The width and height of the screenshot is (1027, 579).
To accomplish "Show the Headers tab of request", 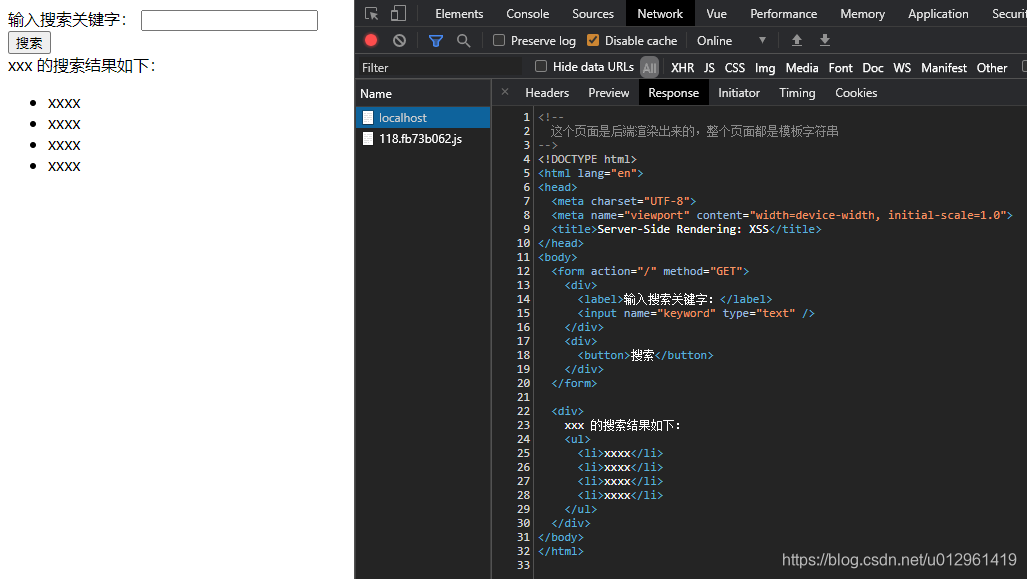I will [547, 93].
